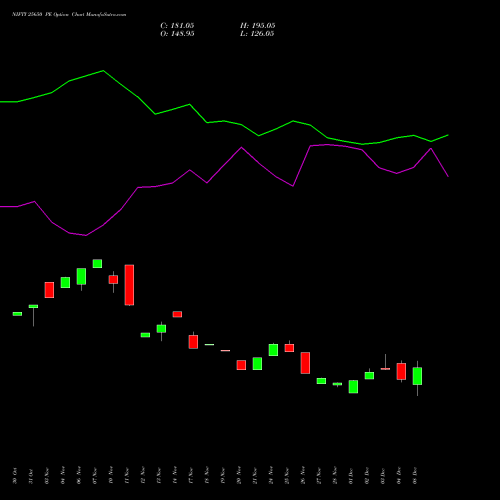Select the low value 'L: 126.05'
Screen dimensions: 500x500
pyautogui.click(x=257, y=34)
